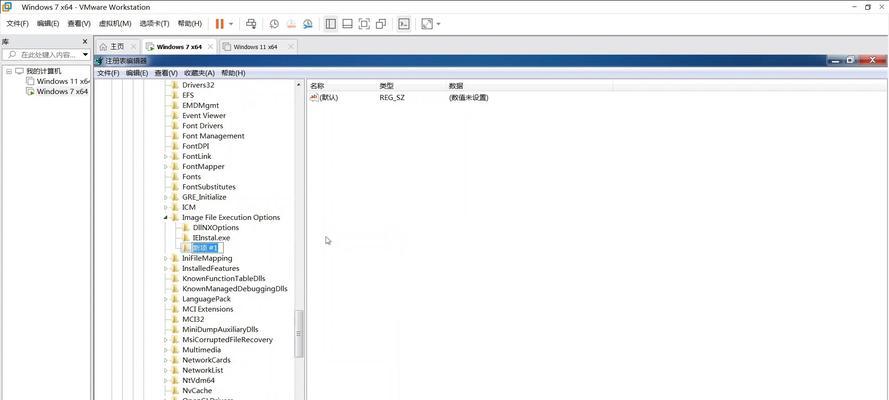Click the enter full screen icon
Viewport: 889px width, 400px height.
[x=365, y=24]
